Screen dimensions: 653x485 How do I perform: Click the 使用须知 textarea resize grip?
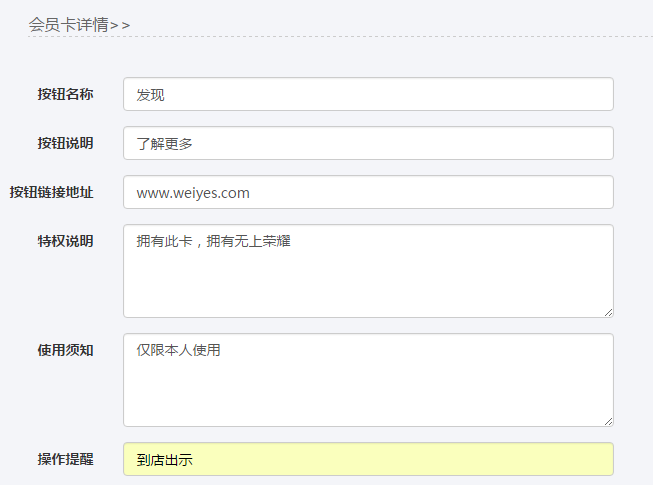[x=608, y=422]
